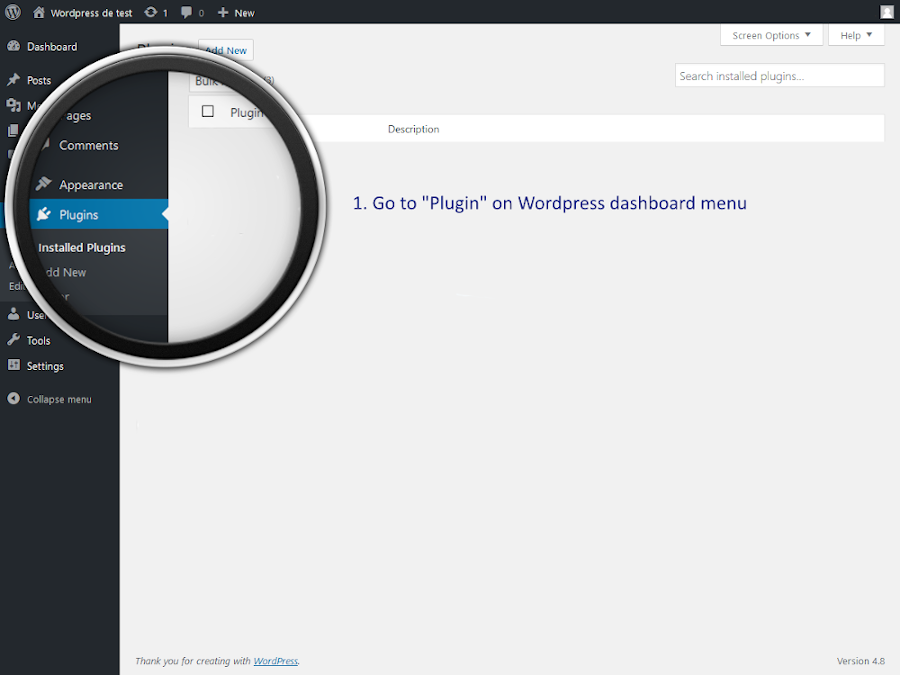This screenshot has width=900, height=675.
Task: Expand the Help dropdown
Action: click(x=855, y=34)
